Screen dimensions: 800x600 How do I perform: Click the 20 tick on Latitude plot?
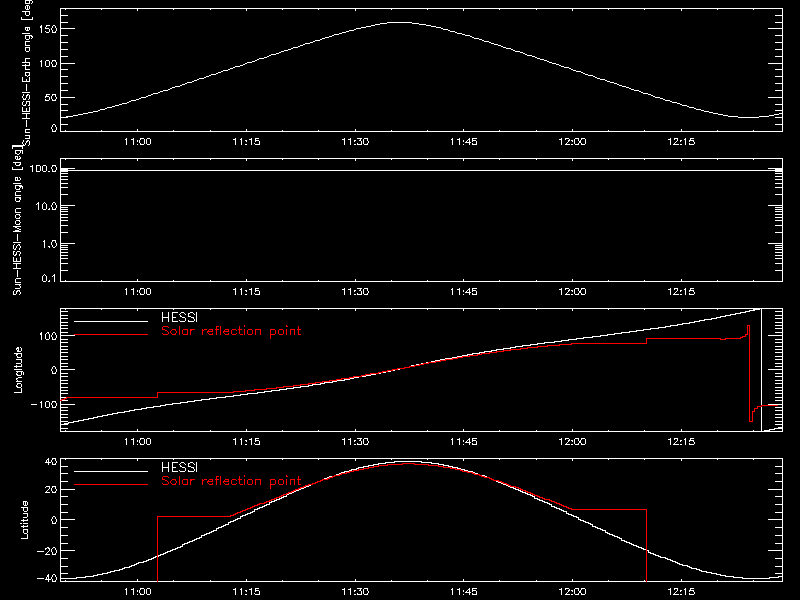(x=51, y=490)
